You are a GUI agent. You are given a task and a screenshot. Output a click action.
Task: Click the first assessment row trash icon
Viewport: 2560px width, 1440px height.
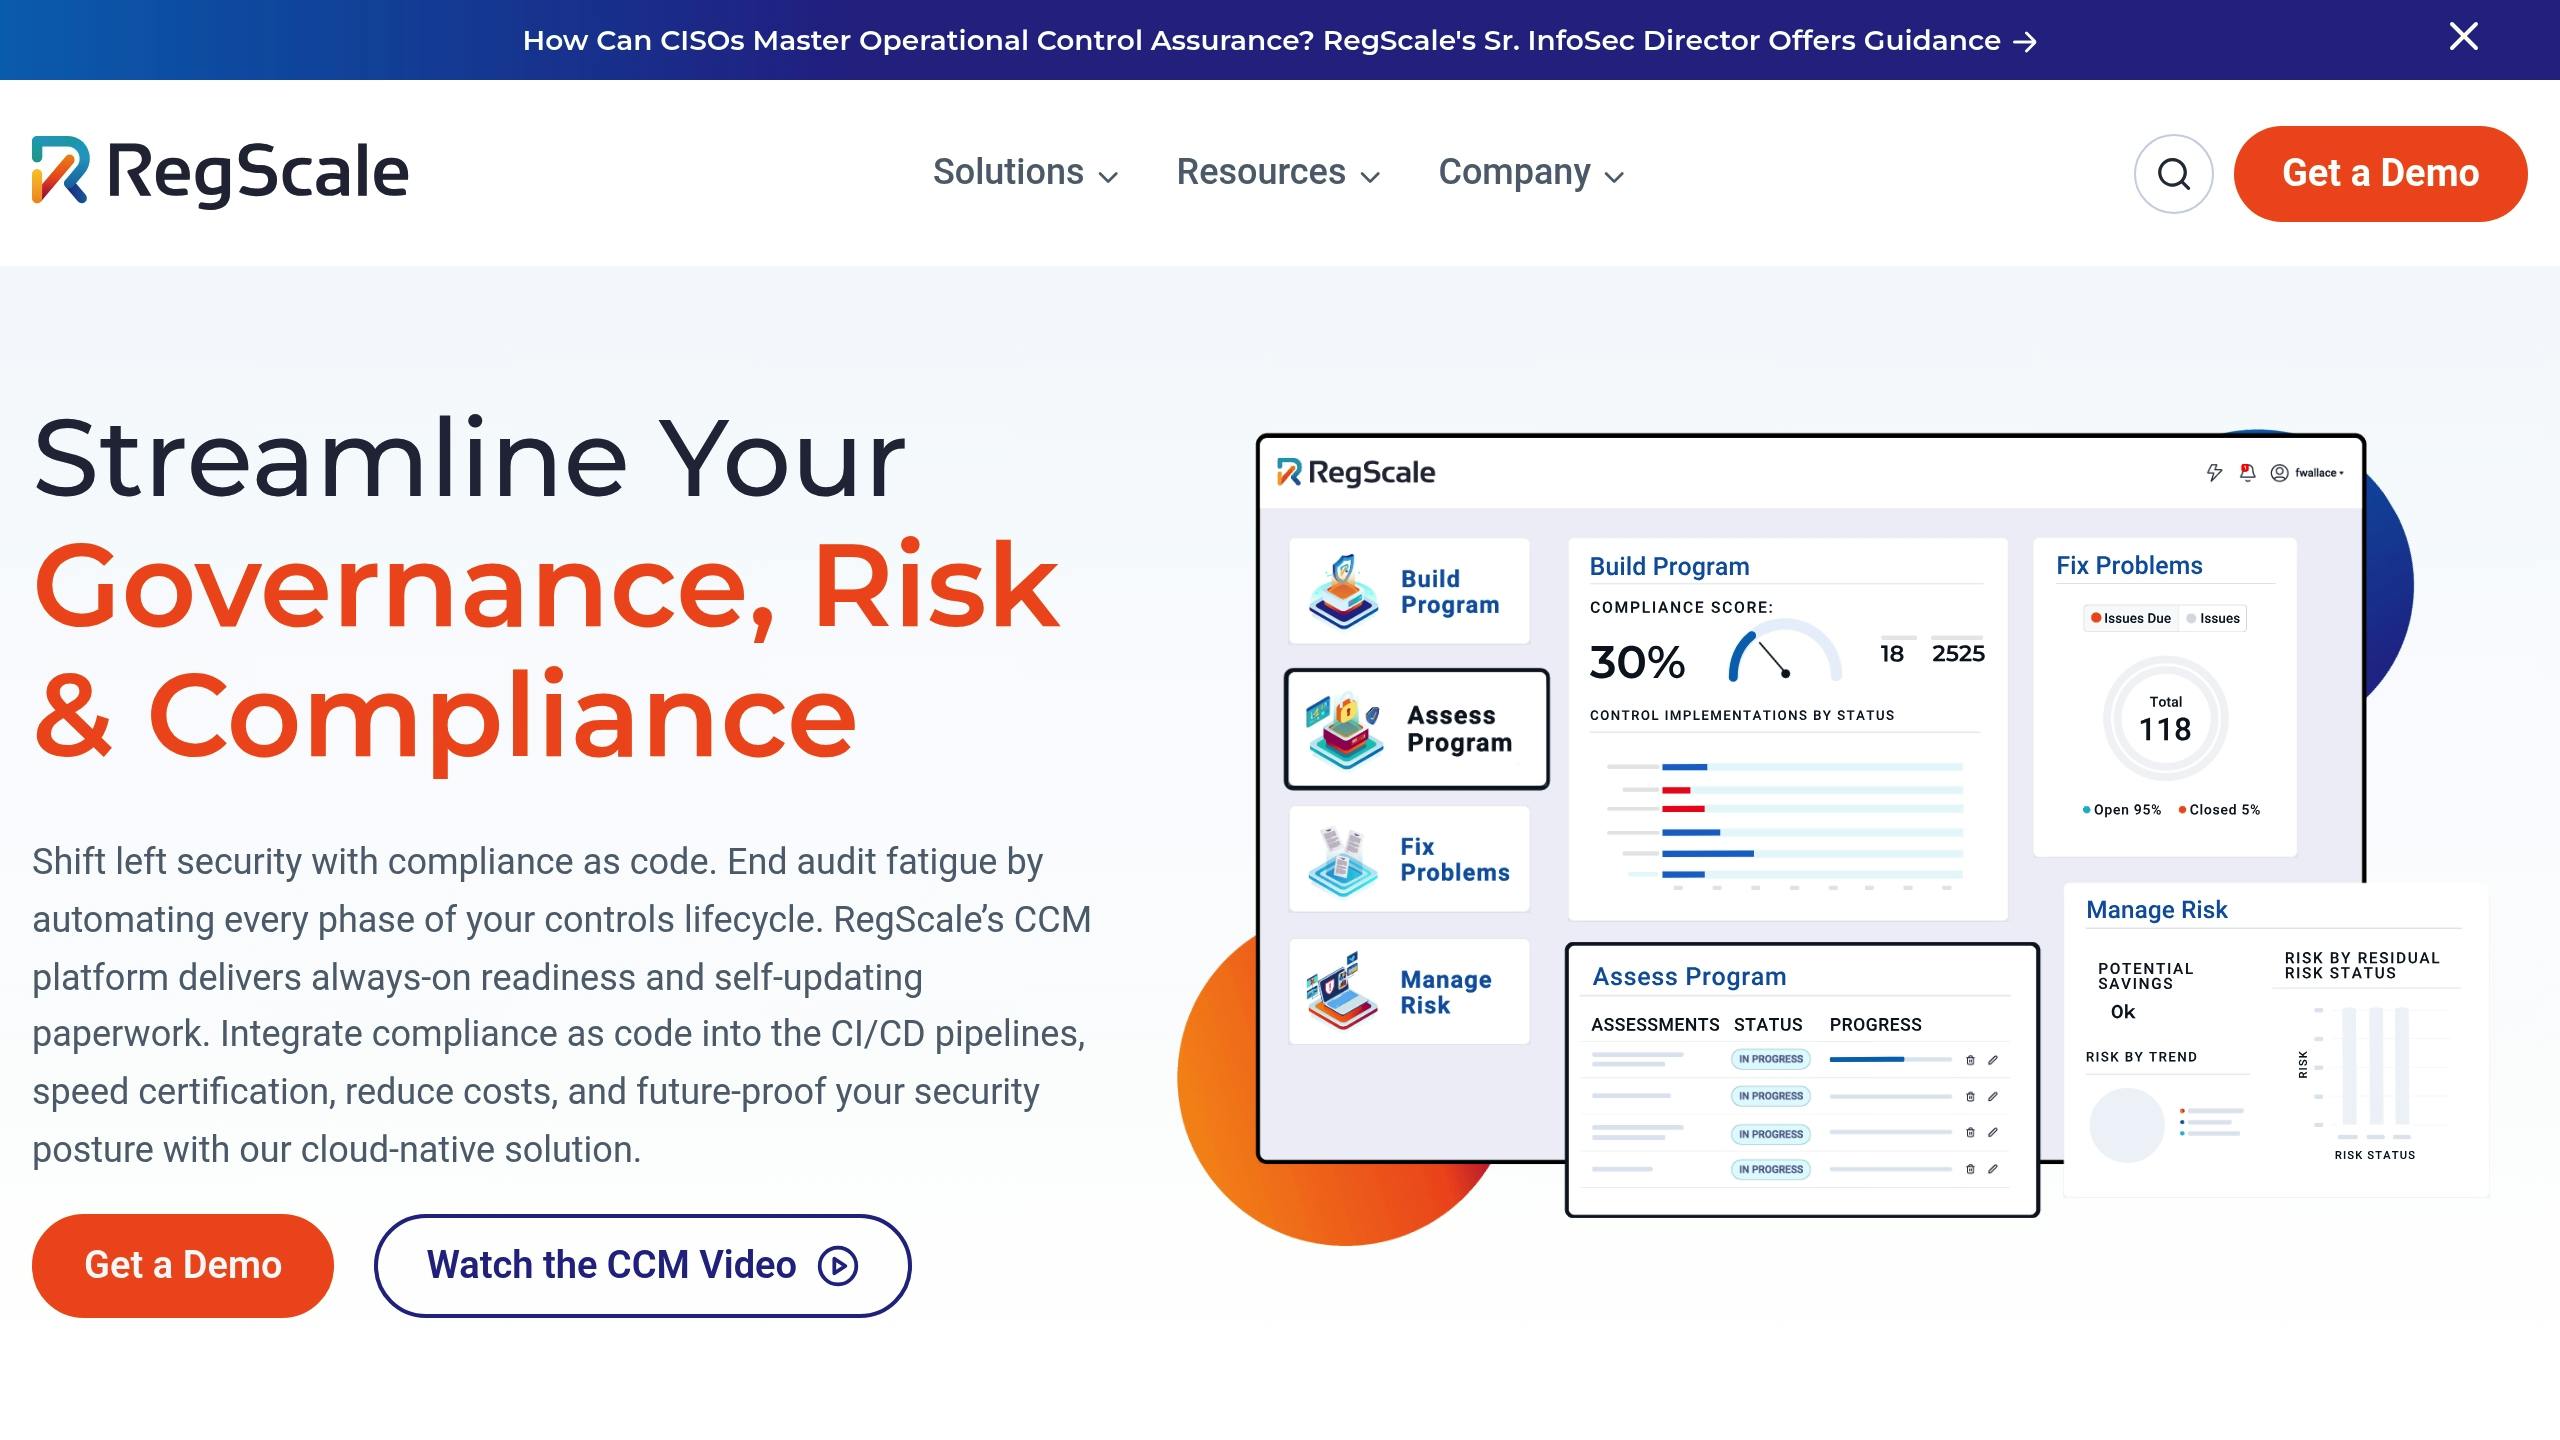1970,1060
